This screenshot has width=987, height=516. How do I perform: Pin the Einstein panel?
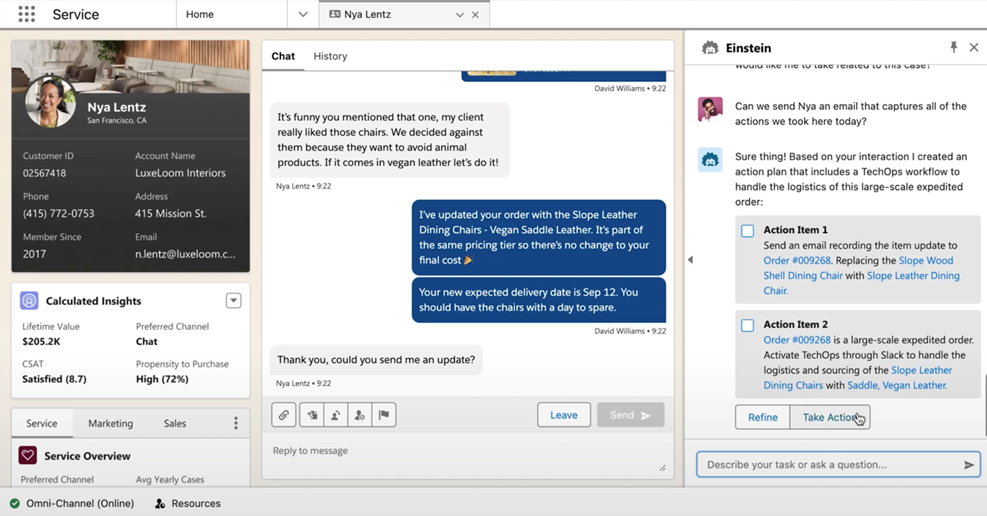pyautogui.click(x=954, y=47)
